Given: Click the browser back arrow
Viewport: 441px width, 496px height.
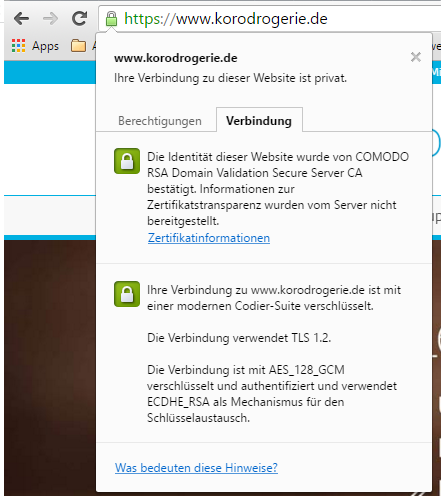Looking at the screenshot, I should pyautogui.click(x=21, y=18).
